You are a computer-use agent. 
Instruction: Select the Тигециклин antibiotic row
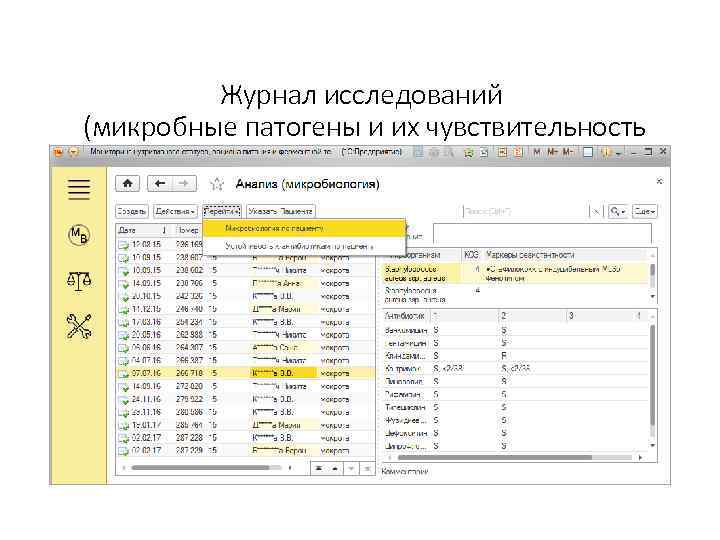pyautogui.click(x=516, y=407)
